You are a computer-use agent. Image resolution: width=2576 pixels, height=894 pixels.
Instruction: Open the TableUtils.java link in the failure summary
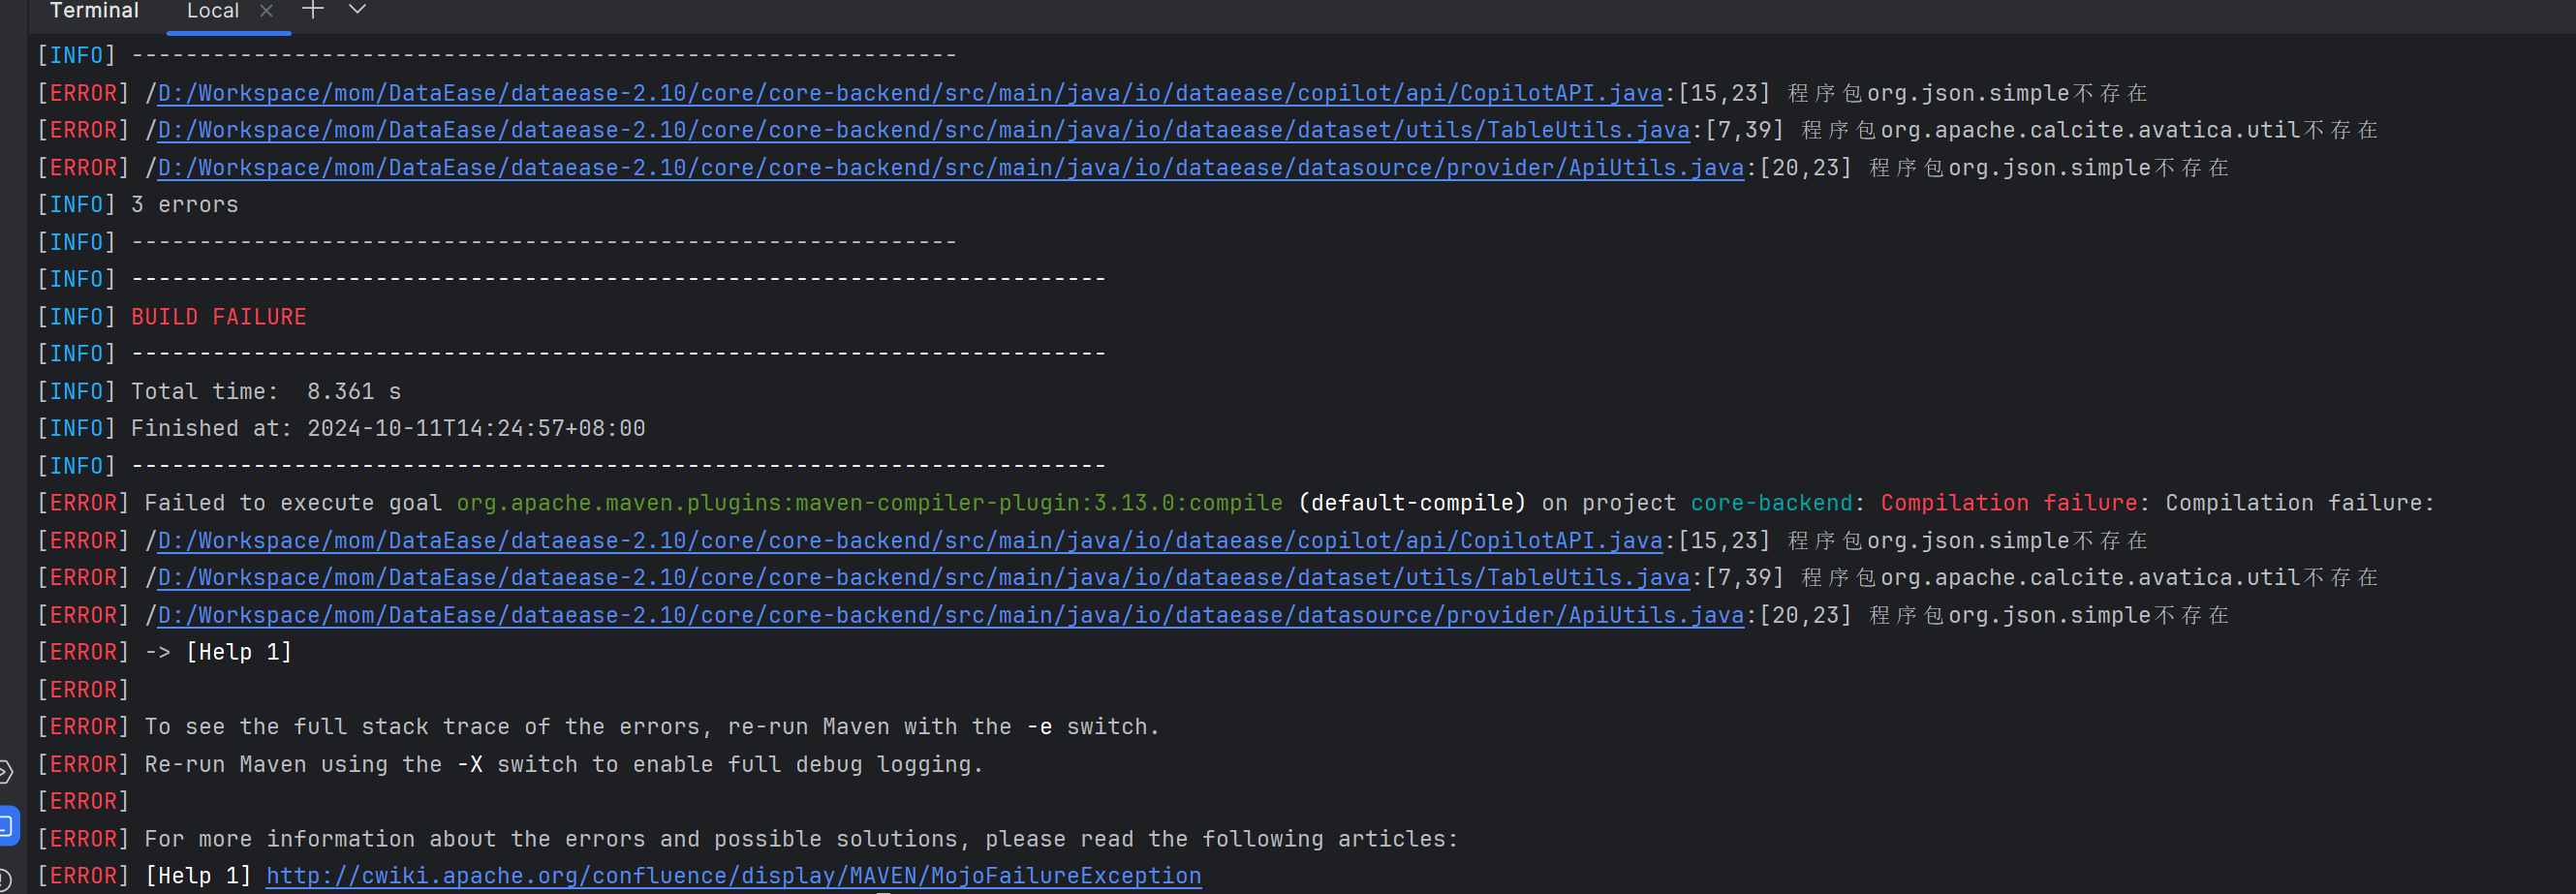point(920,577)
